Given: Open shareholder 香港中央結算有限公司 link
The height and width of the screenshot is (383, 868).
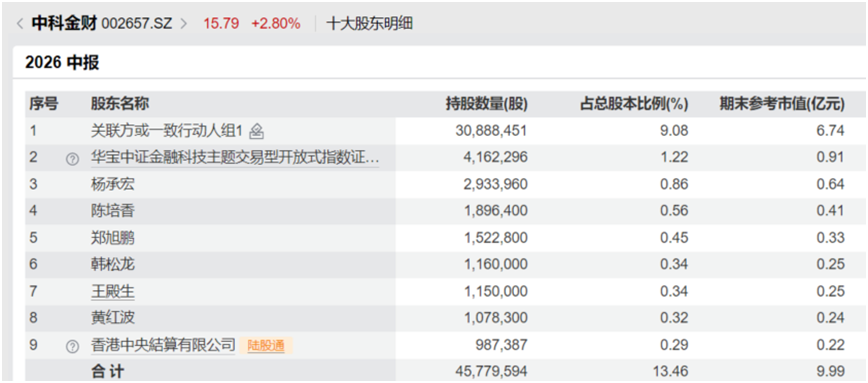Looking at the screenshot, I should click(163, 345).
